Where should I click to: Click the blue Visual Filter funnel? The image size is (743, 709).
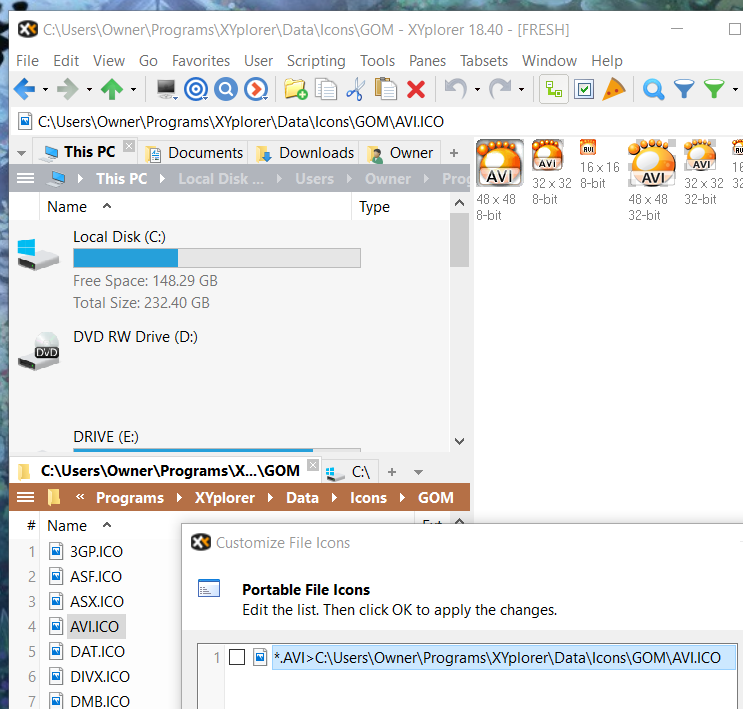click(x=684, y=89)
